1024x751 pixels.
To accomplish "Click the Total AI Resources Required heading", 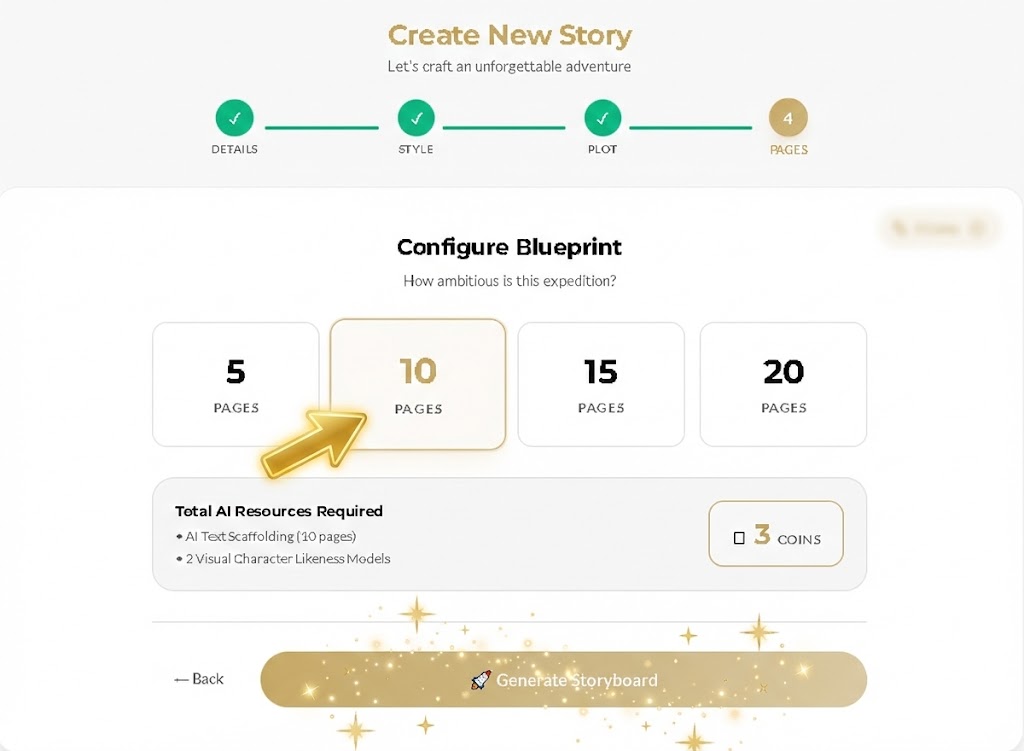I will click(279, 511).
